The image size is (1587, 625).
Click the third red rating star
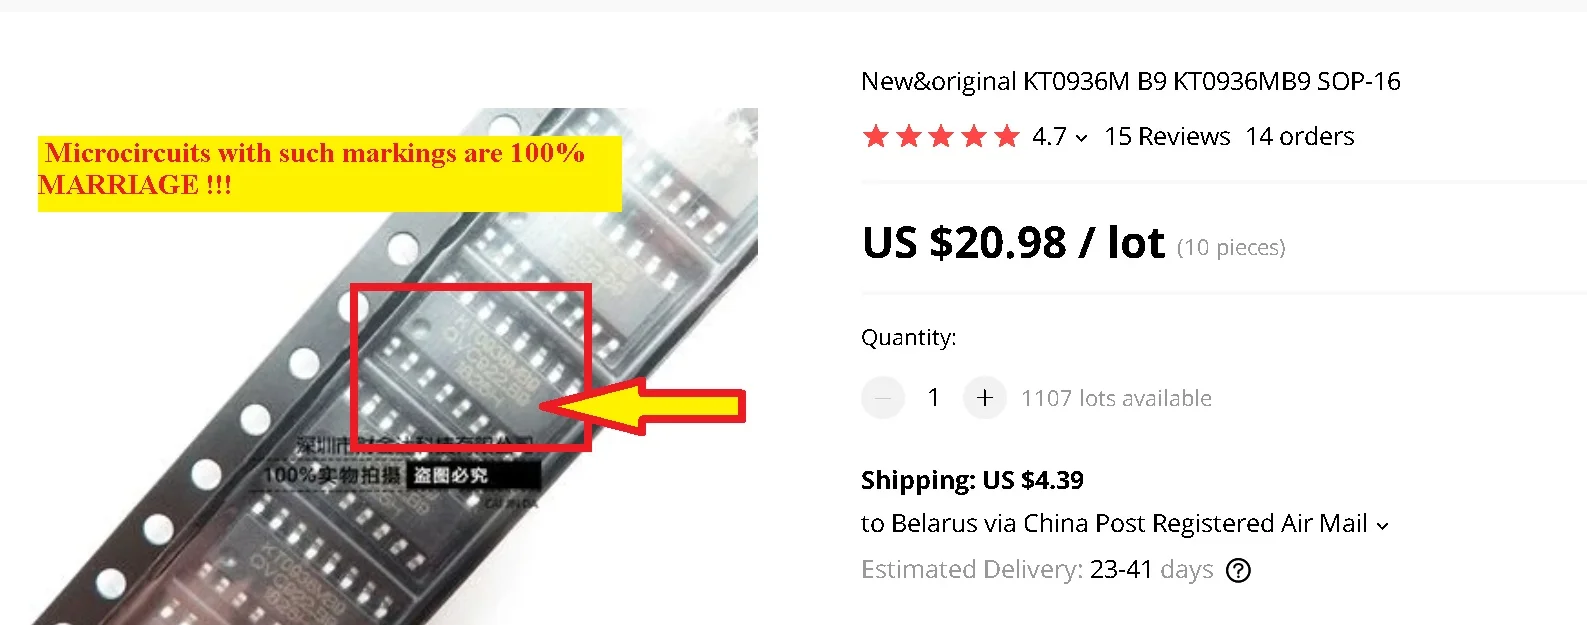click(941, 136)
